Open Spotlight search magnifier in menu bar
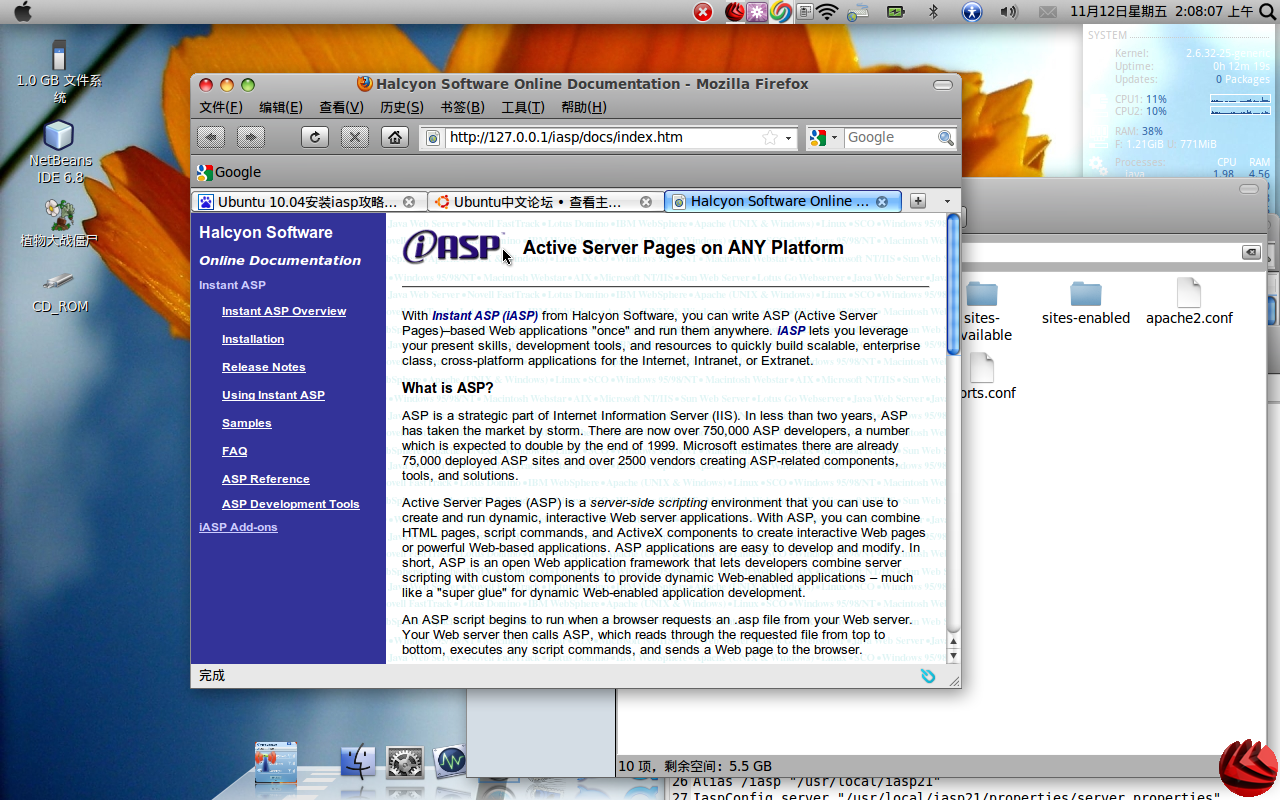1280x800 pixels. tap(1267, 12)
